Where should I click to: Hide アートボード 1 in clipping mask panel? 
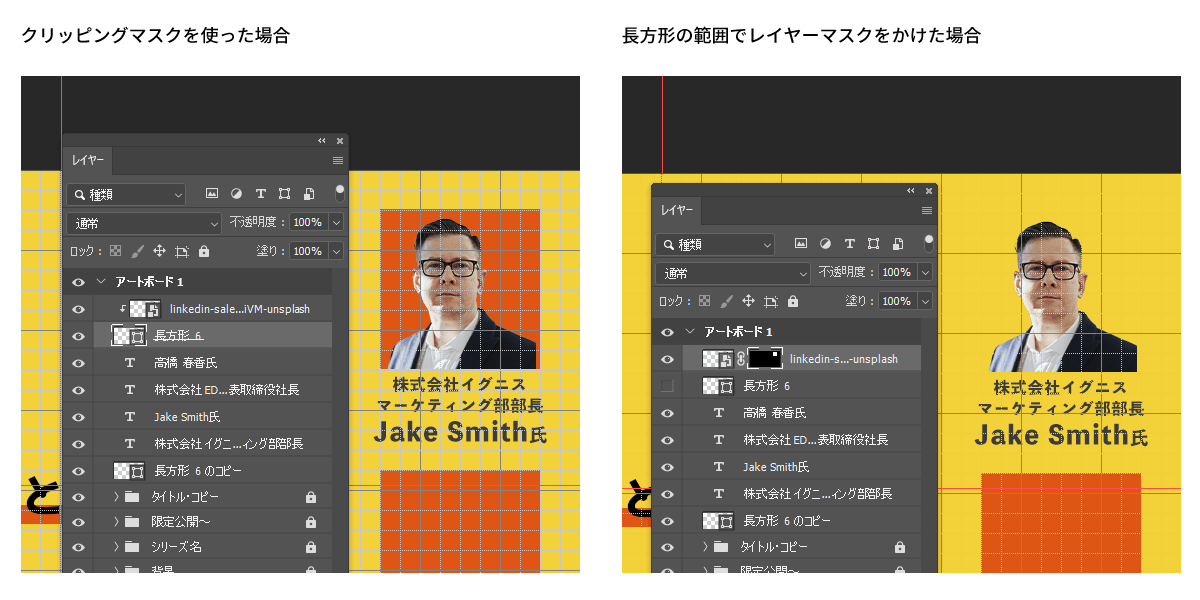(x=79, y=282)
